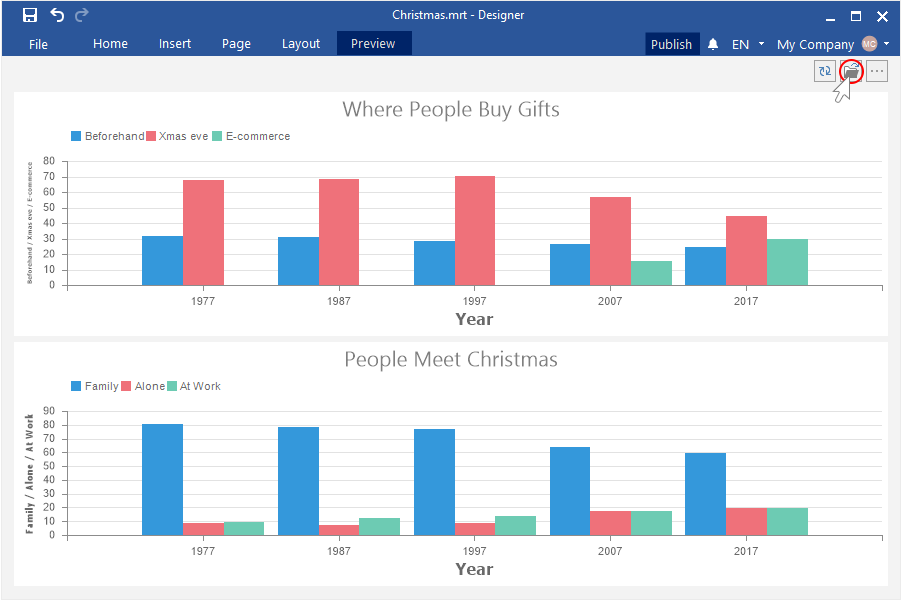Screen dimensions: 902x601
Task: Click the Year axis label of Christmas chart
Action: click(474, 569)
